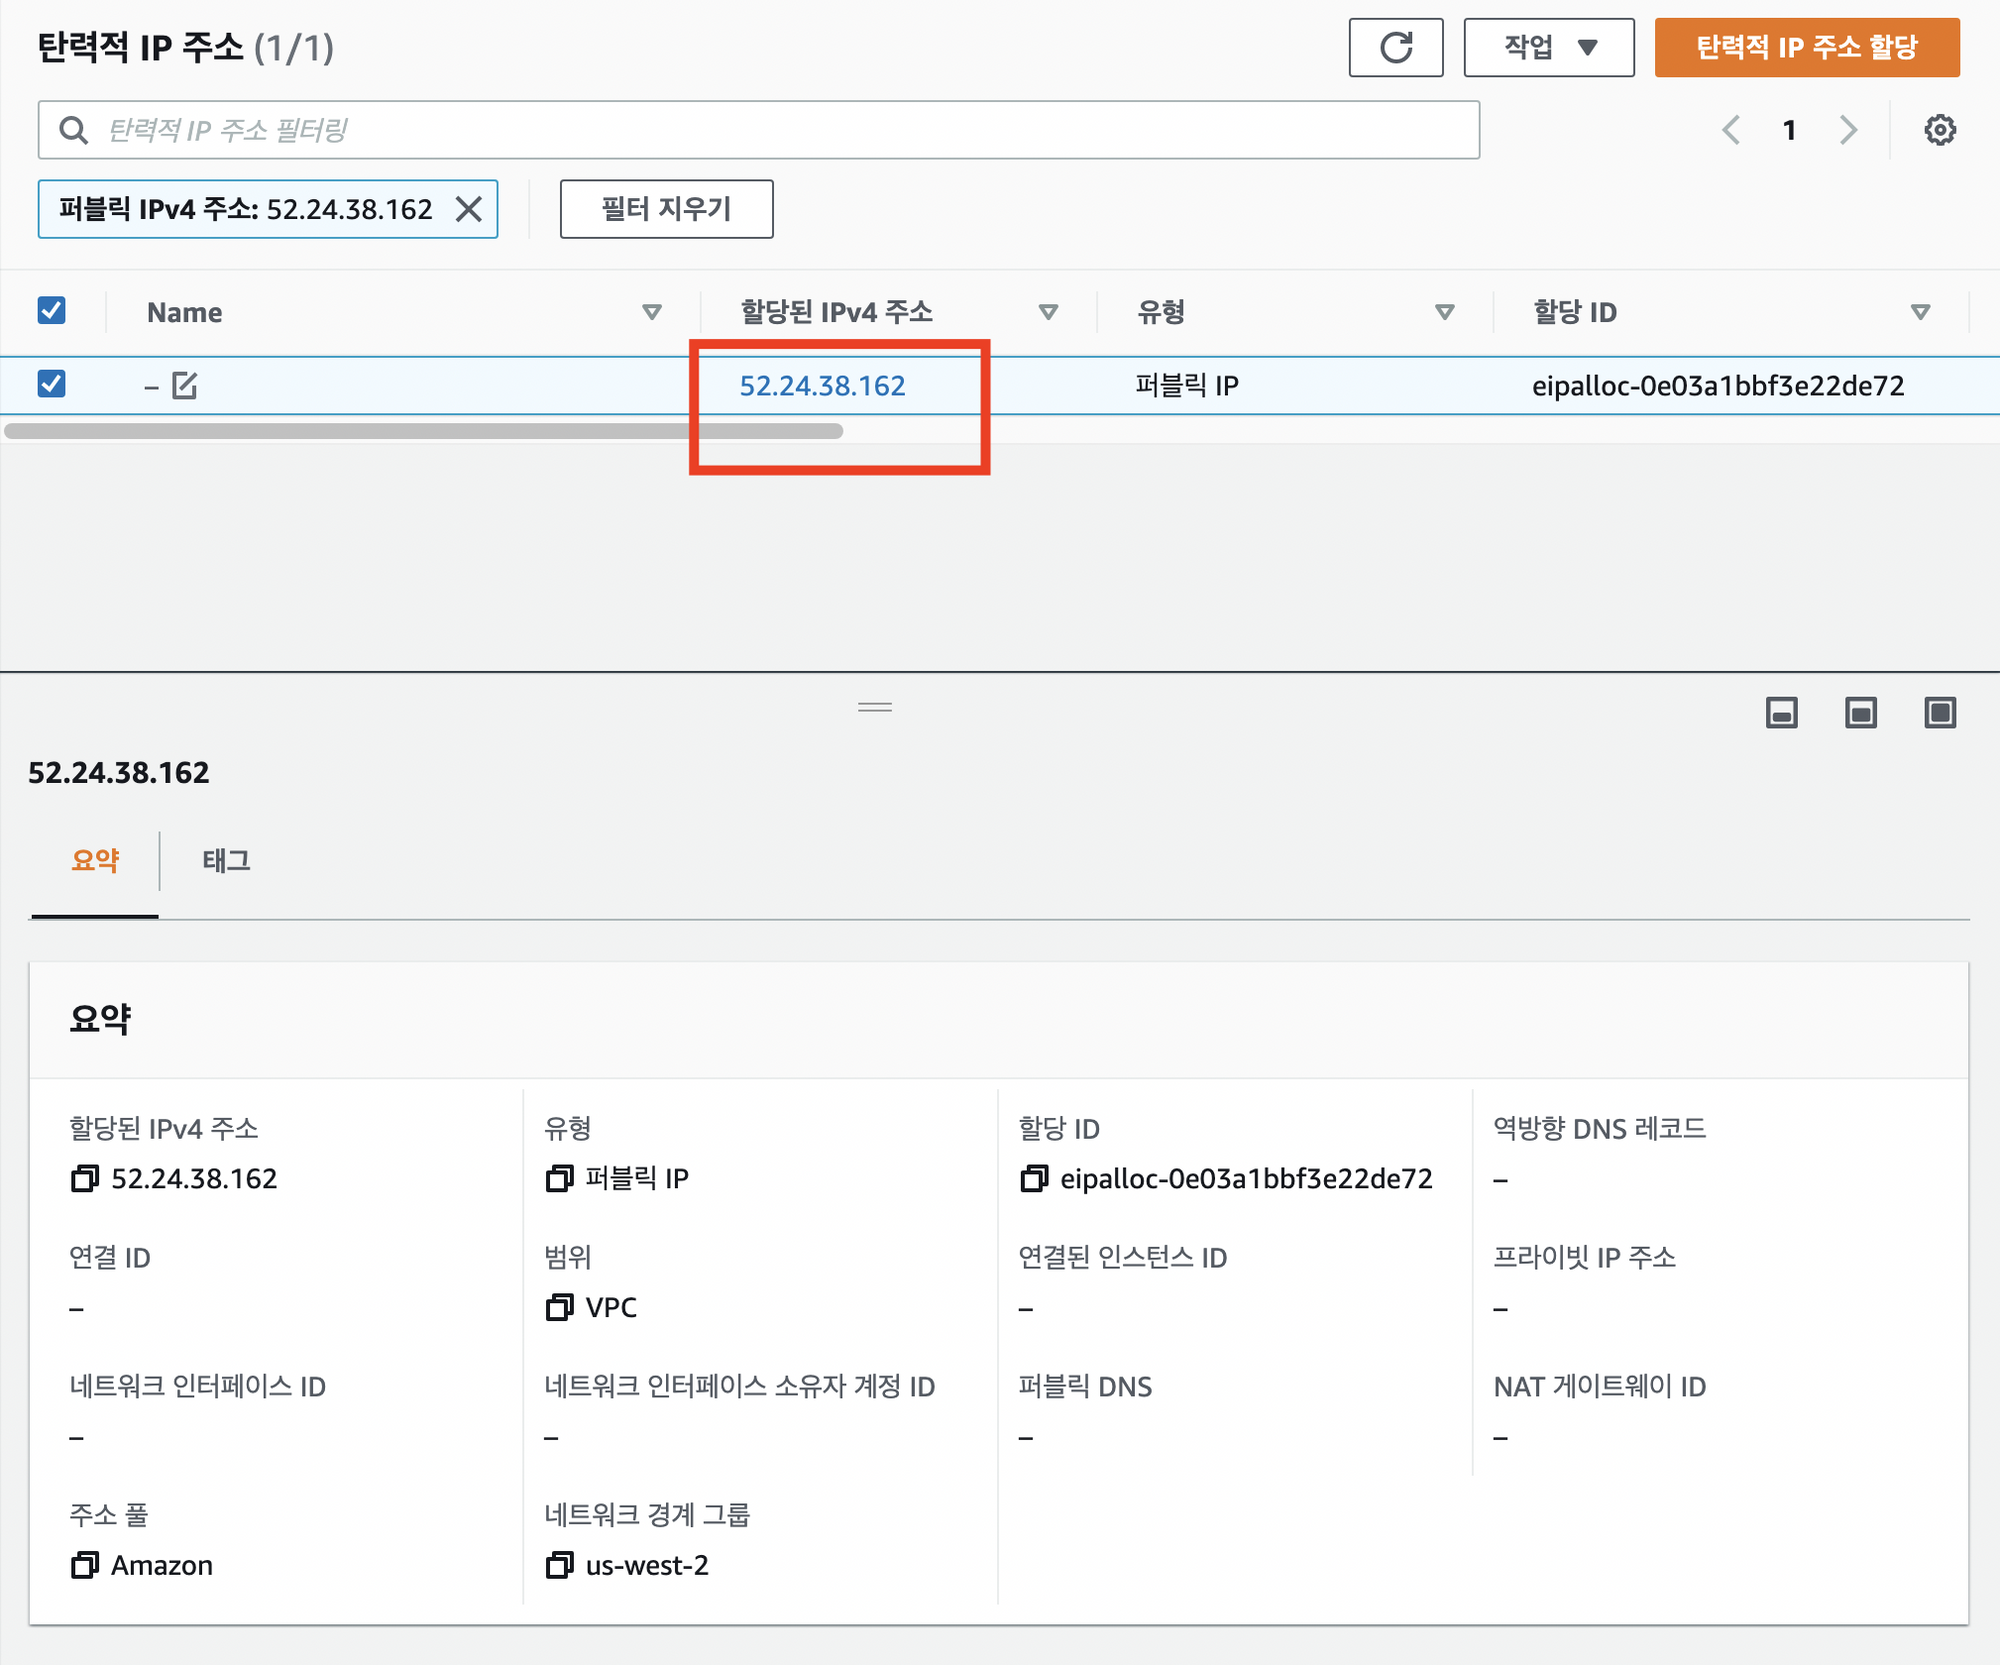This screenshot has height=1665, width=2000.
Task: Sort by the Name column arrow
Action: pyautogui.click(x=652, y=312)
